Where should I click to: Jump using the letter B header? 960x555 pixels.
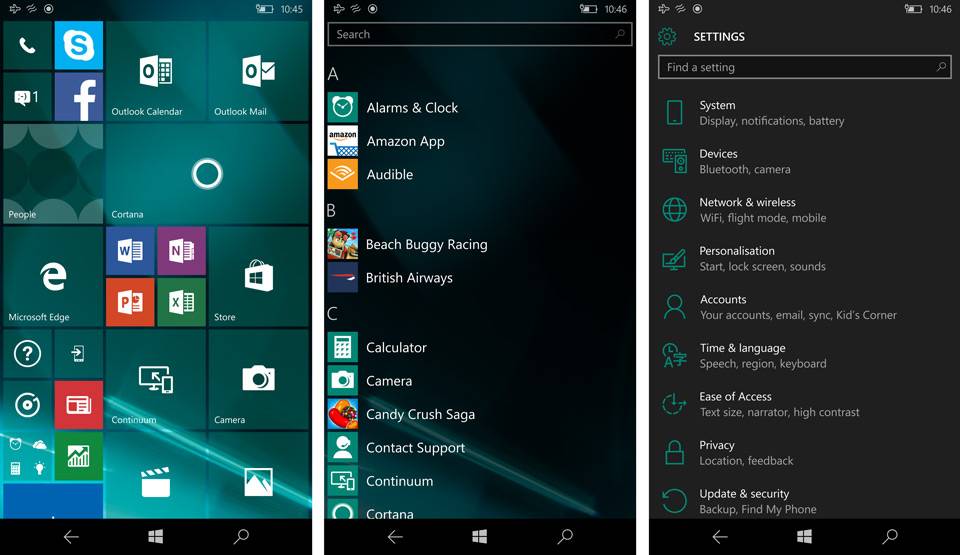[x=332, y=210]
